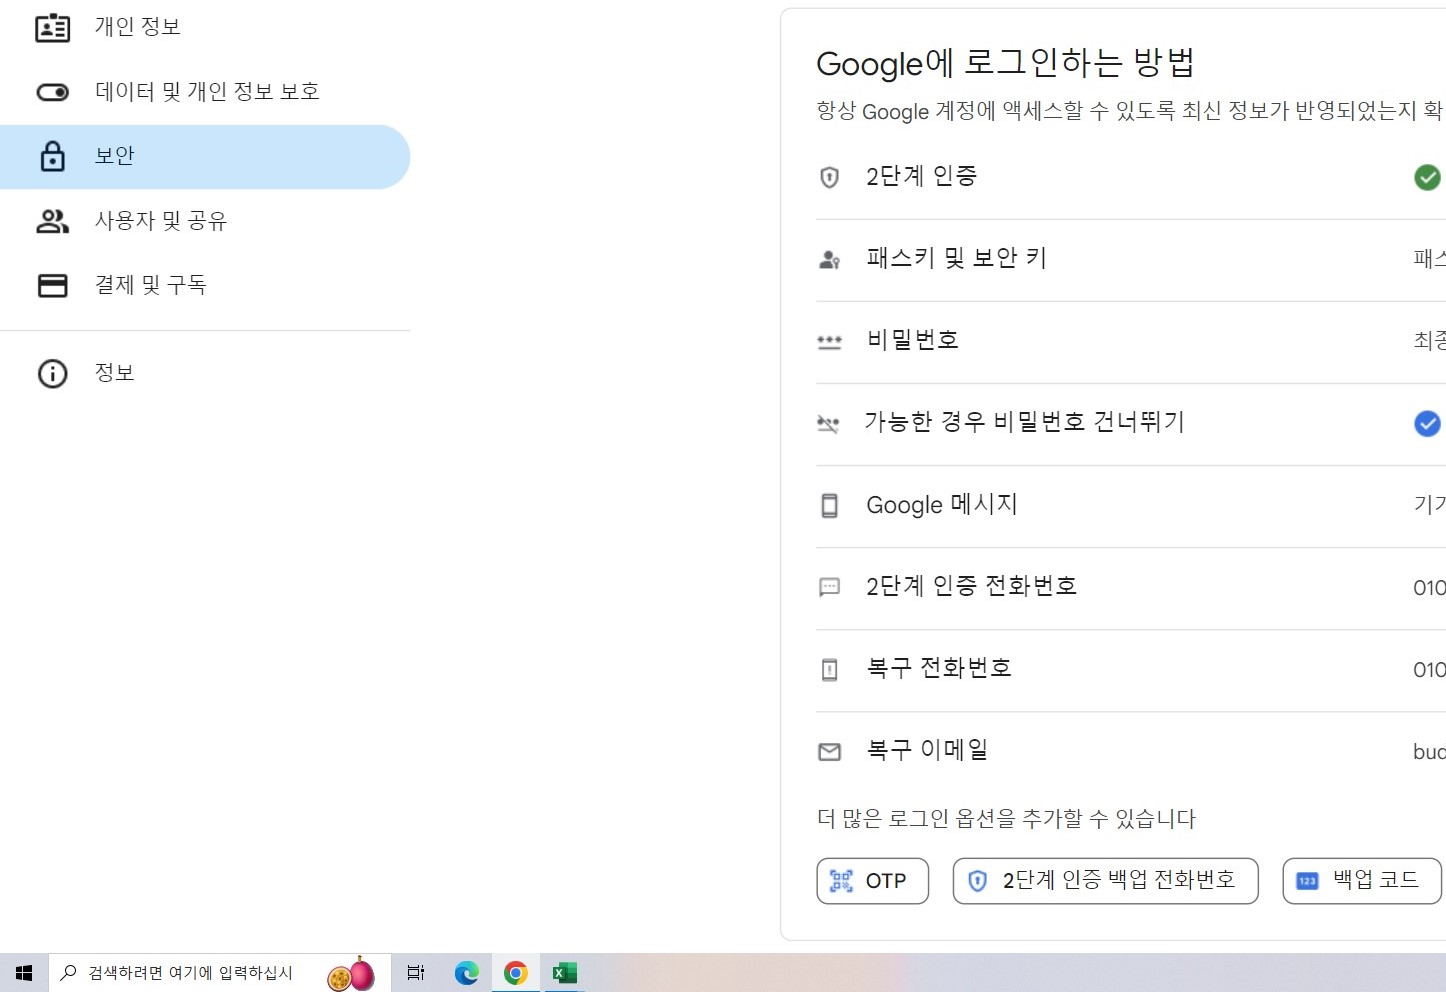Click the skip-password icon beside 가능한 경우 비밀번호 건너뛰기
The height and width of the screenshot is (992, 1446).
click(x=829, y=424)
